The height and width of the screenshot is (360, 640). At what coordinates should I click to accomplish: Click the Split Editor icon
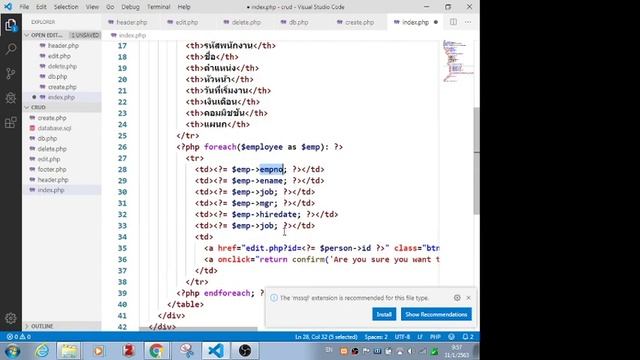(x=453, y=22)
